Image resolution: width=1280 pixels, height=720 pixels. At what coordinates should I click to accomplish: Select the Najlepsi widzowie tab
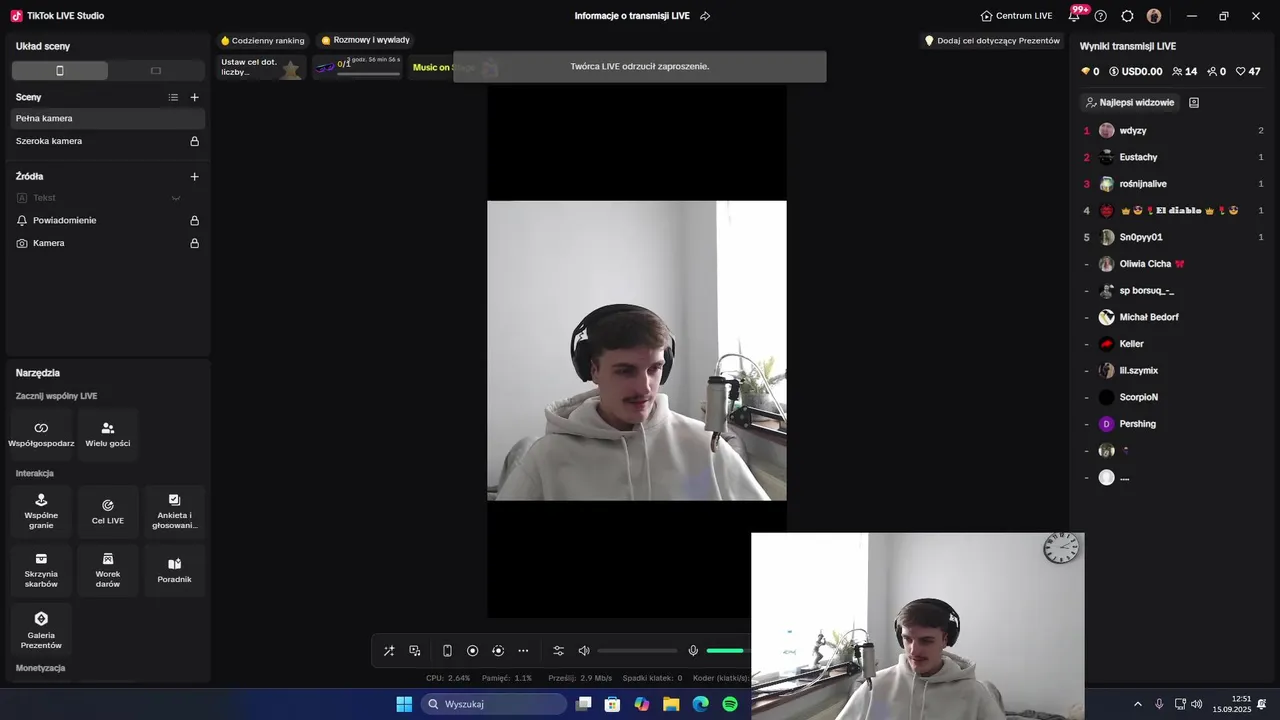(x=1130, y=103)
